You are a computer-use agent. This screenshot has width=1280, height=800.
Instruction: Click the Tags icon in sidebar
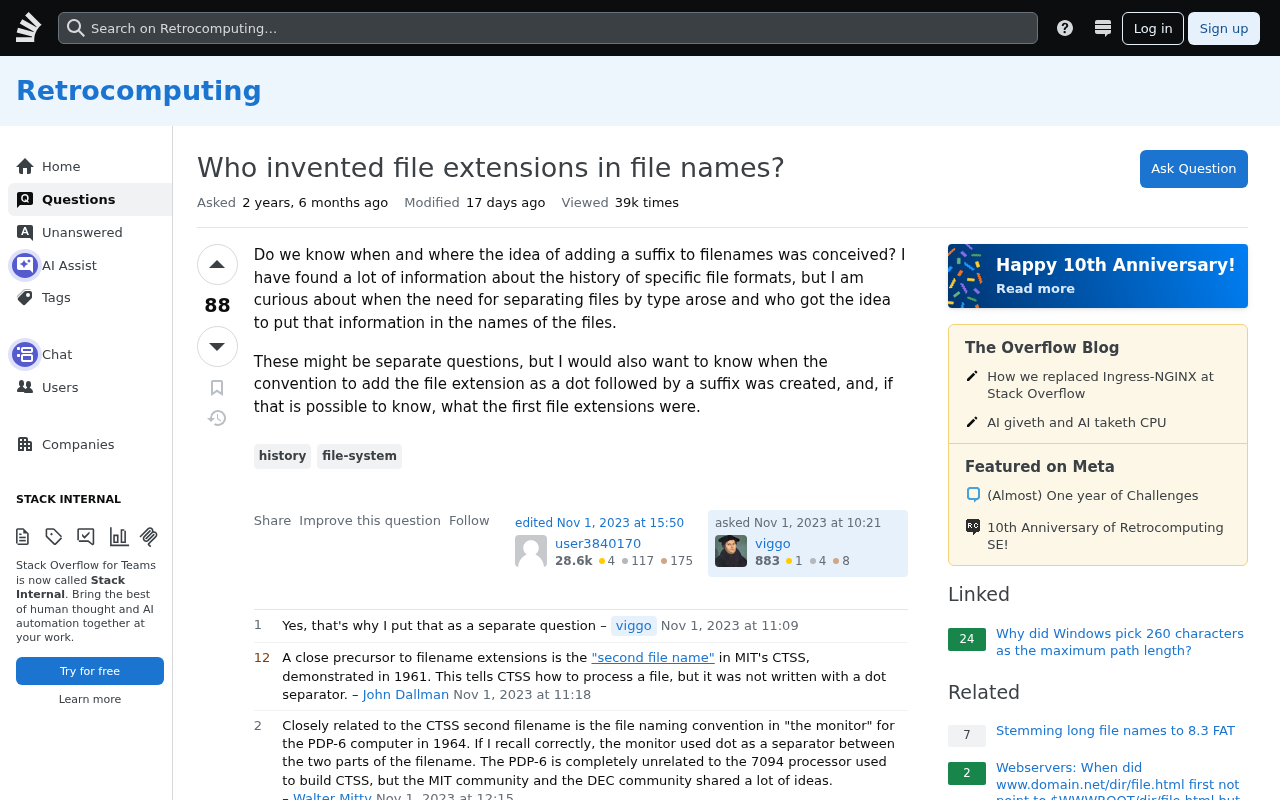pyautogui.click(x=25, y=297)
